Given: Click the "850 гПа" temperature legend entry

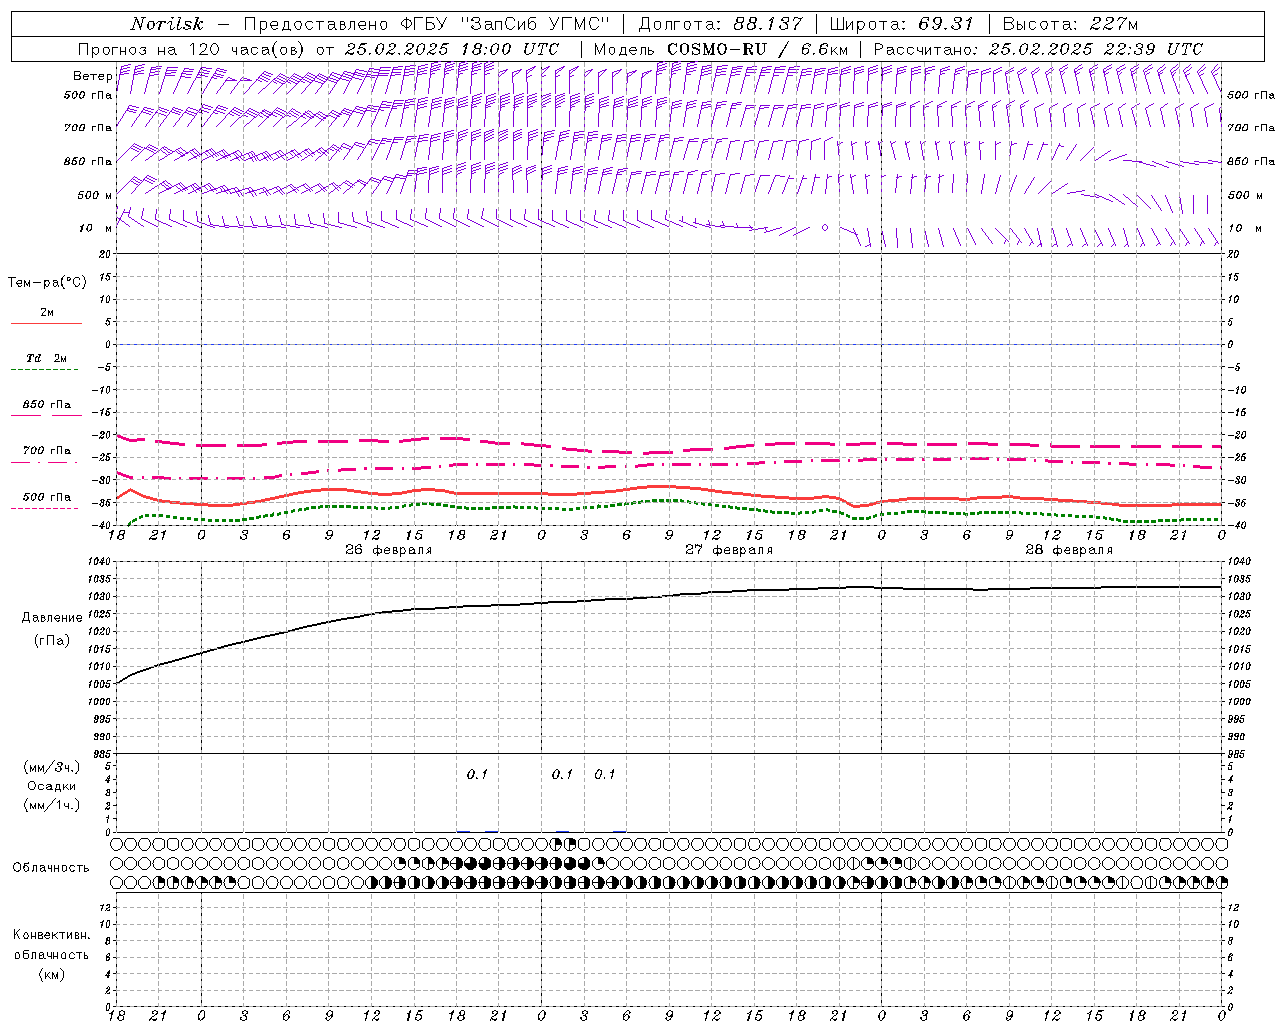Looking at the screenshot, I should [47, 405].
